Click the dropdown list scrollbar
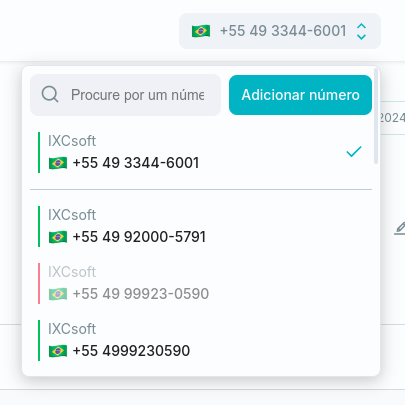The height and width of the screenshot is (405, 405). (x=376, y=116)
